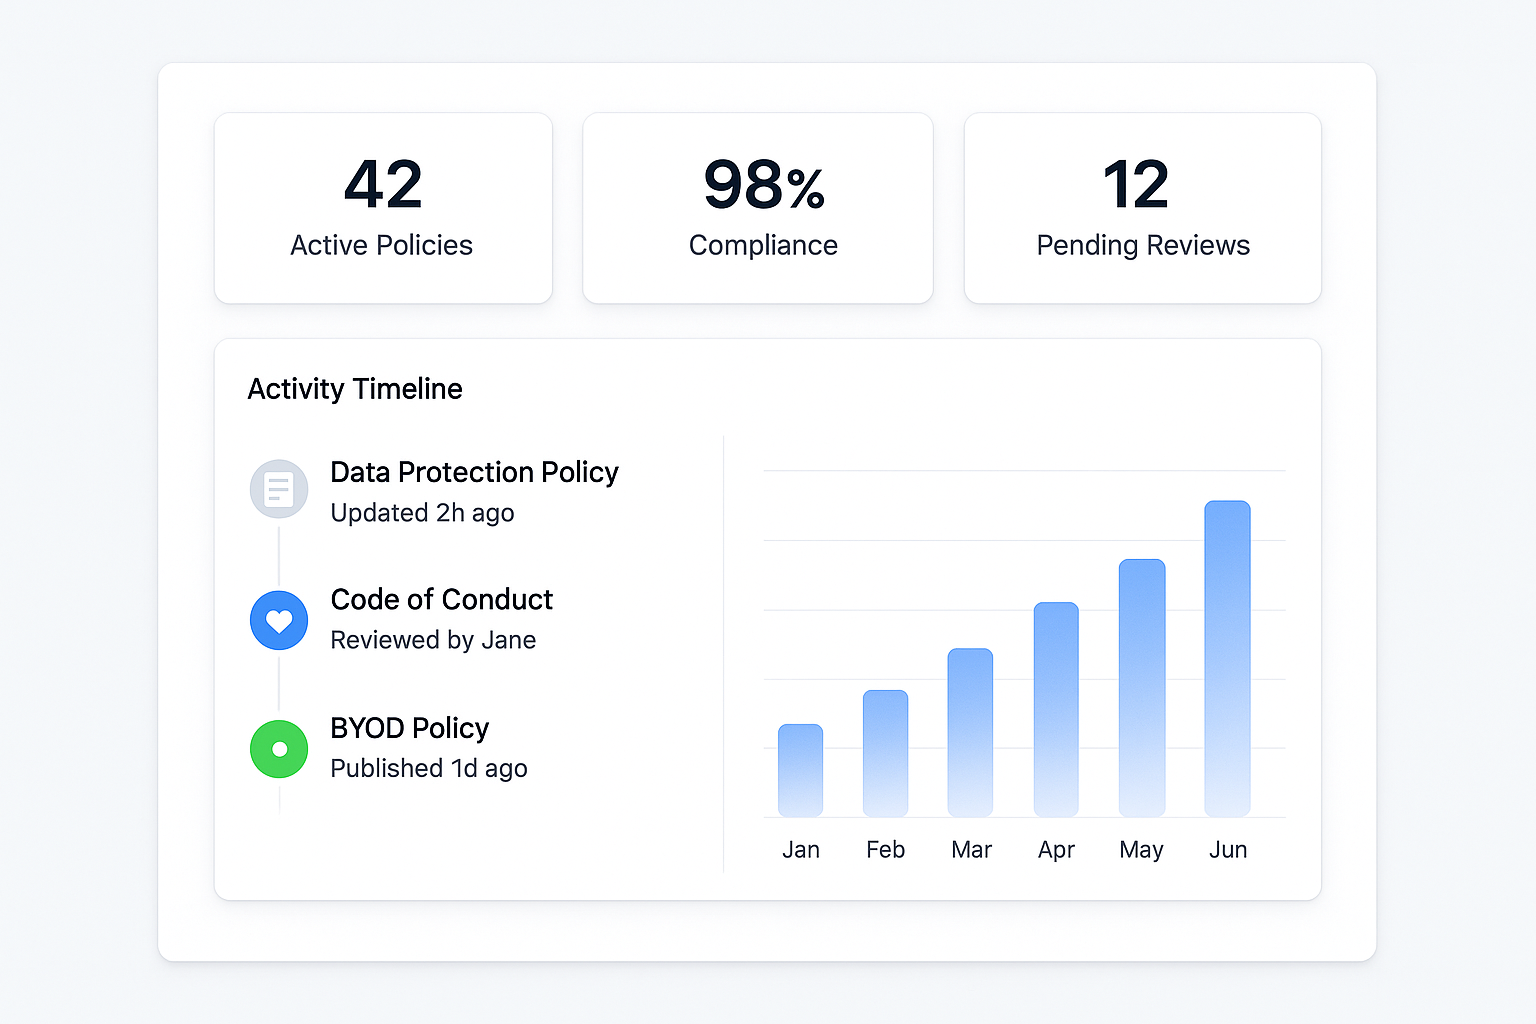Click the Pending Reviews stat card
The width and height of the screenshot is (1536, 1024).
tap(1142, 208)
